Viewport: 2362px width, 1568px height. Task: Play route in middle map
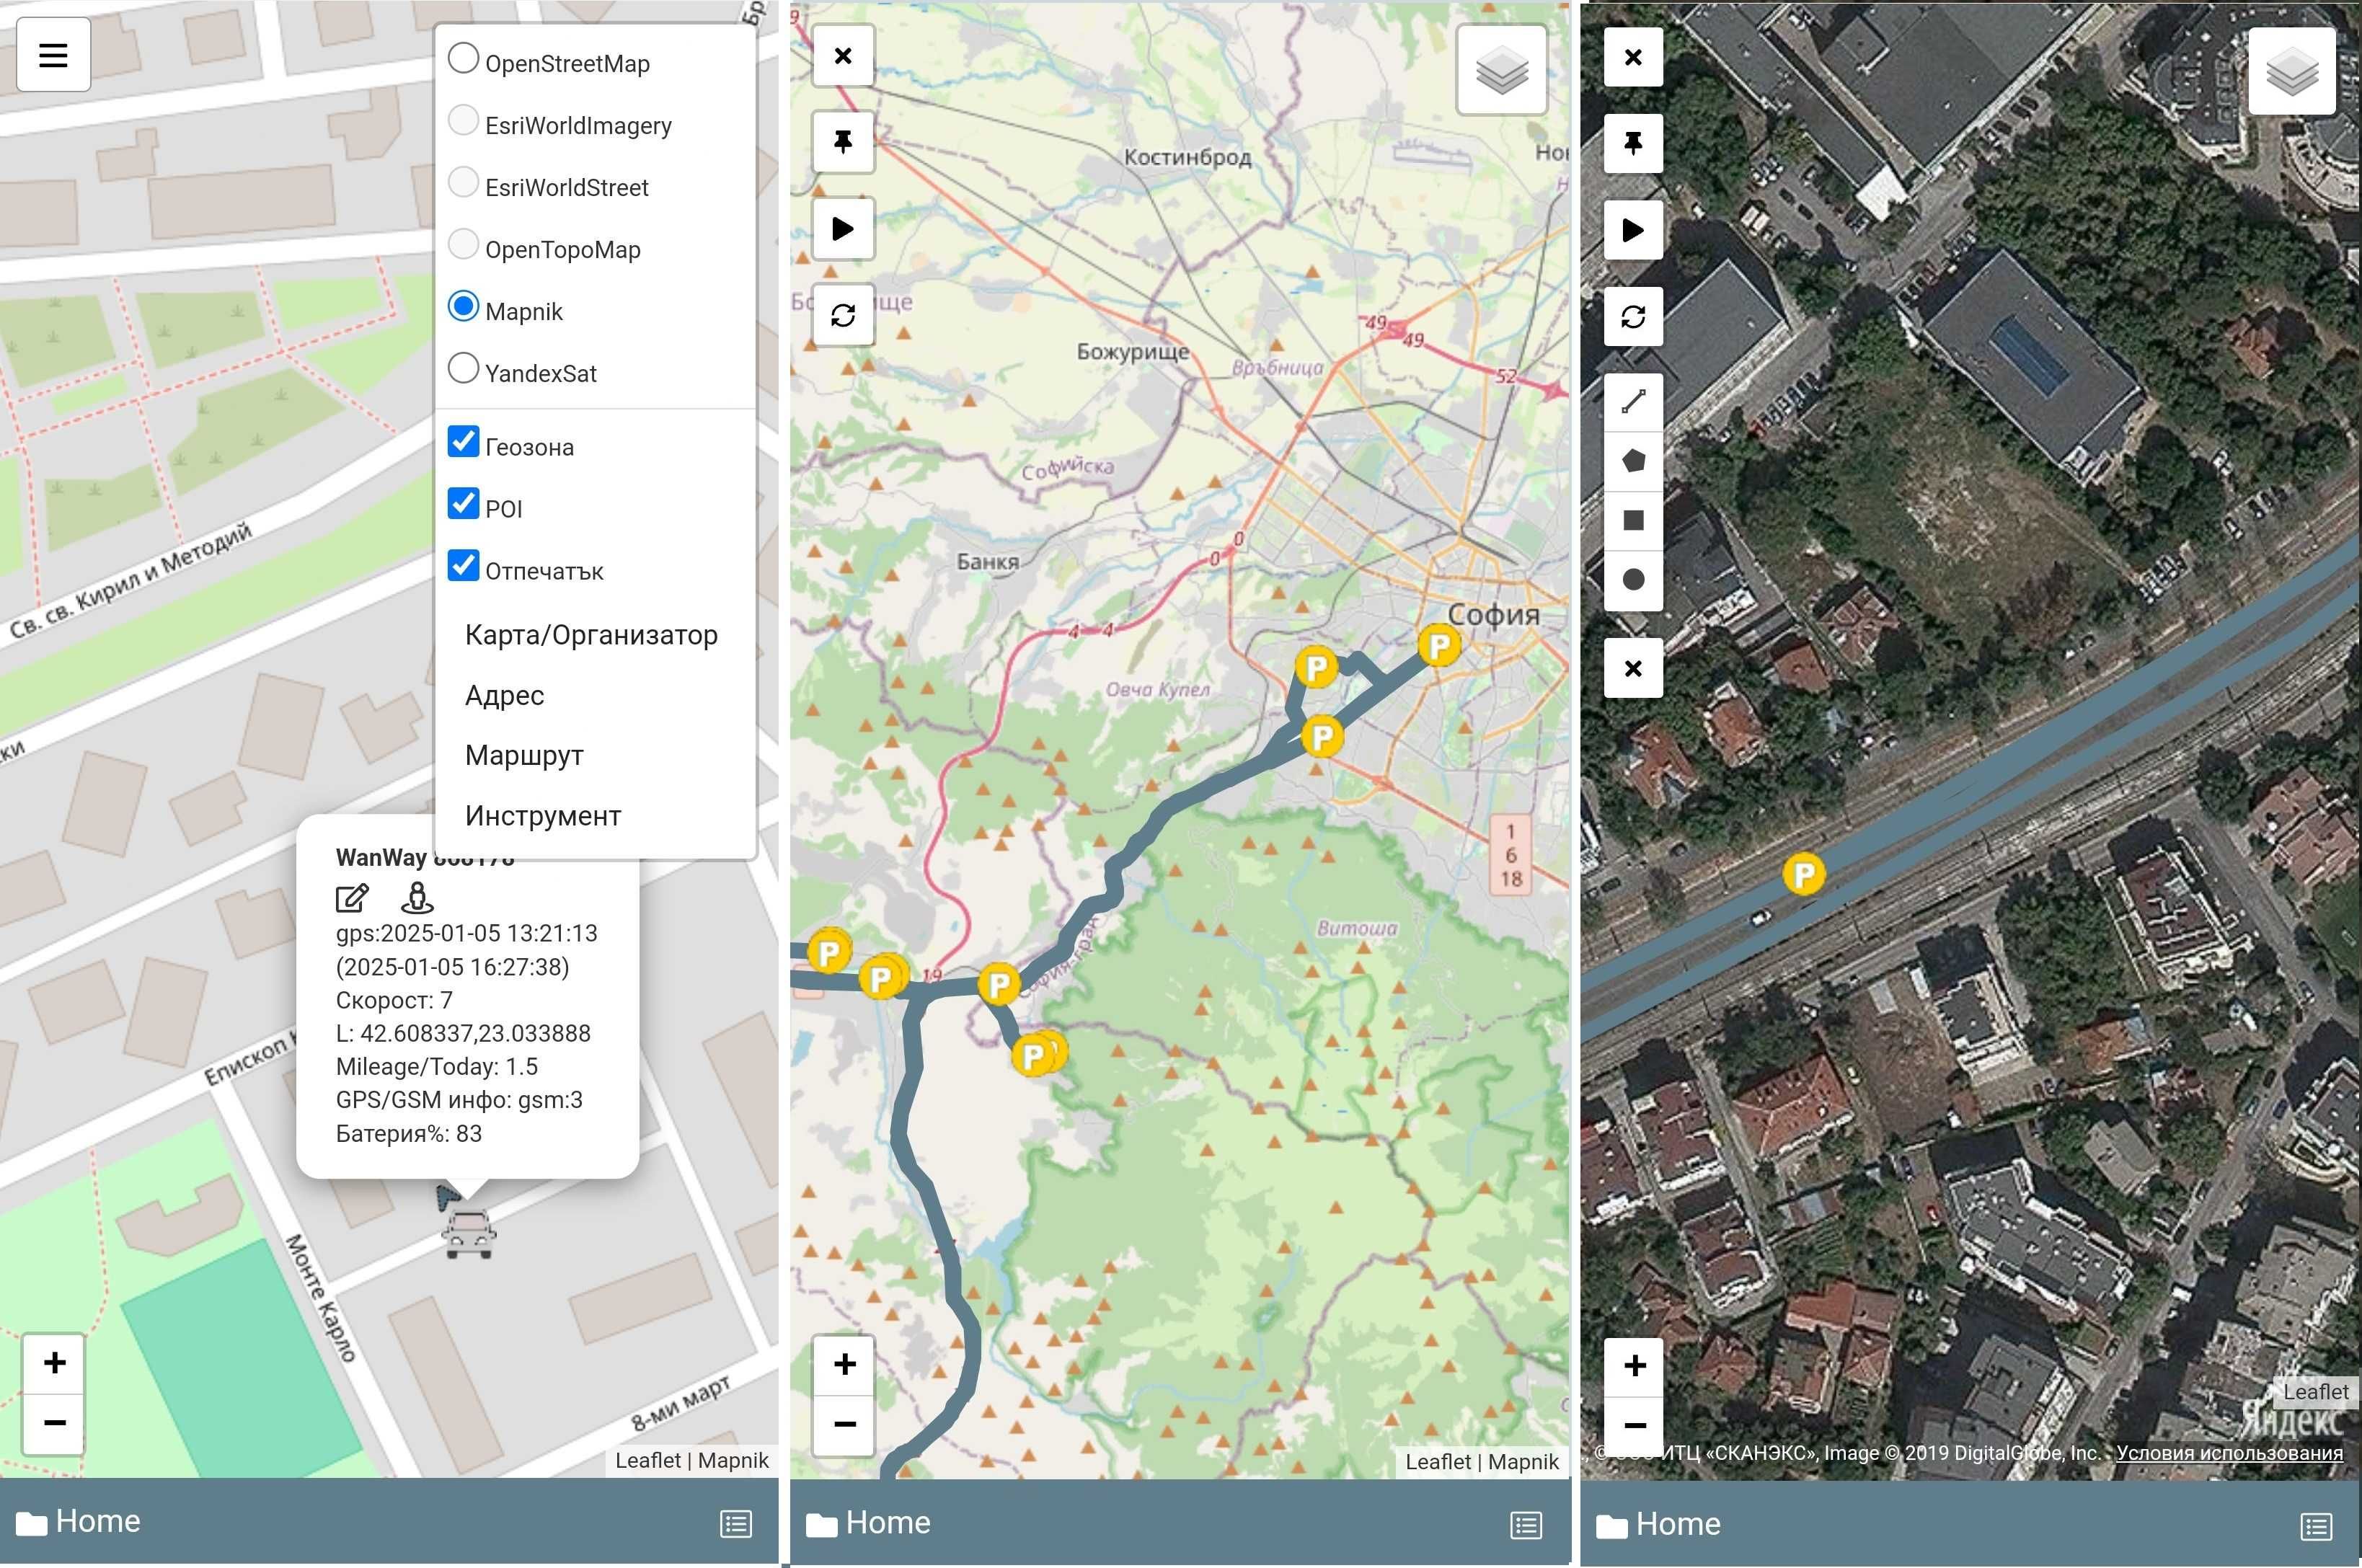843,229
